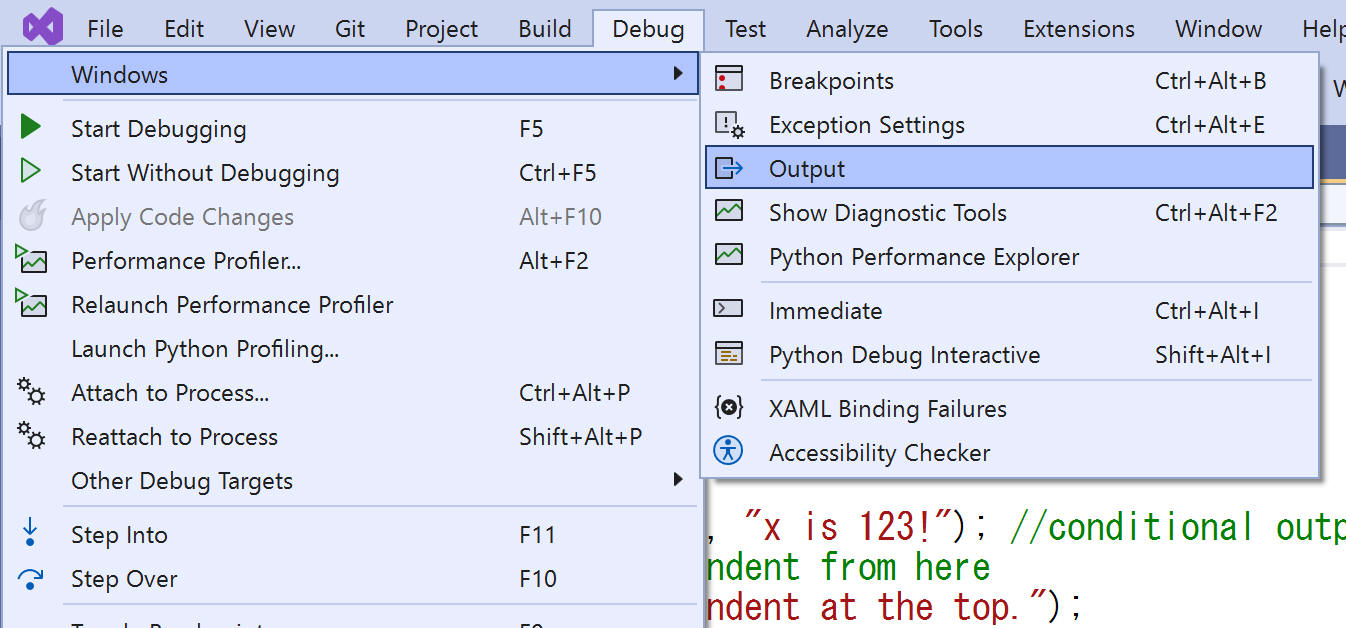This screenshot has width=1346, height=628.
Task: Select Launch Python Profiling... entry
Action: 352,348
